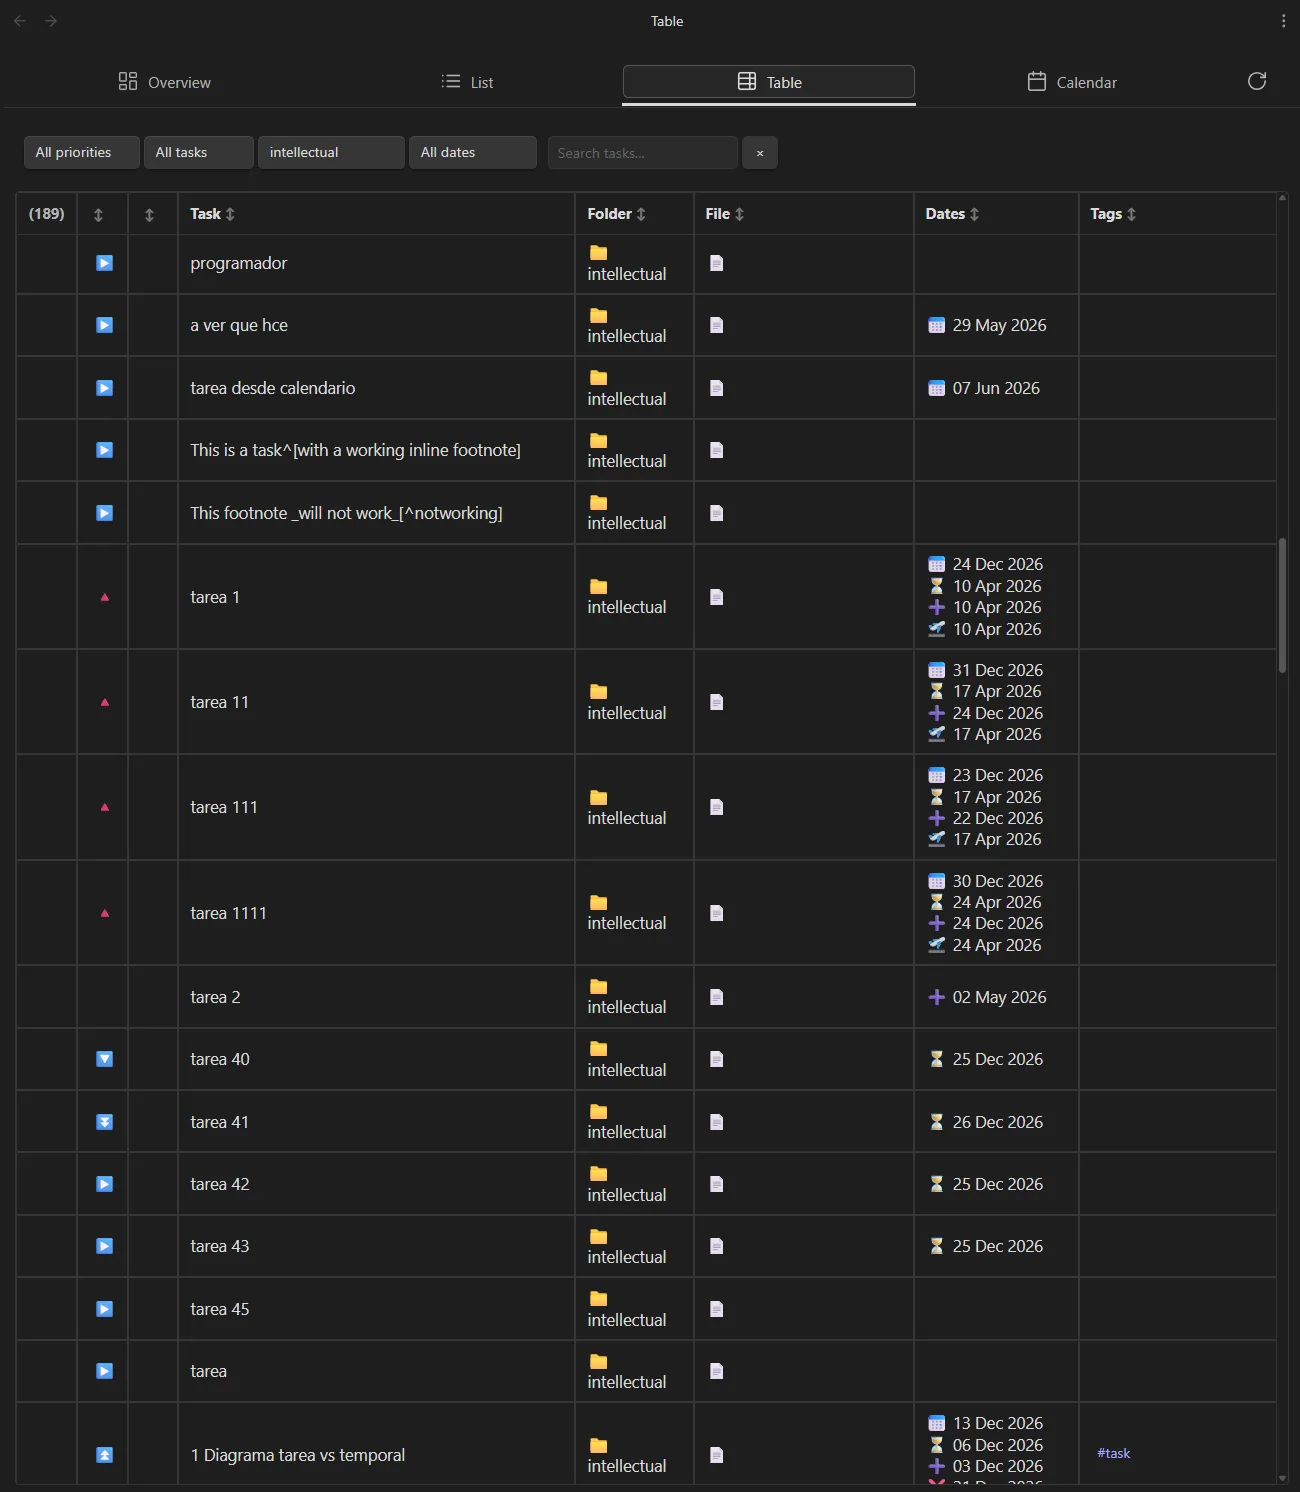
Task: Click task text 'programador'
Action: coord(239,263)
